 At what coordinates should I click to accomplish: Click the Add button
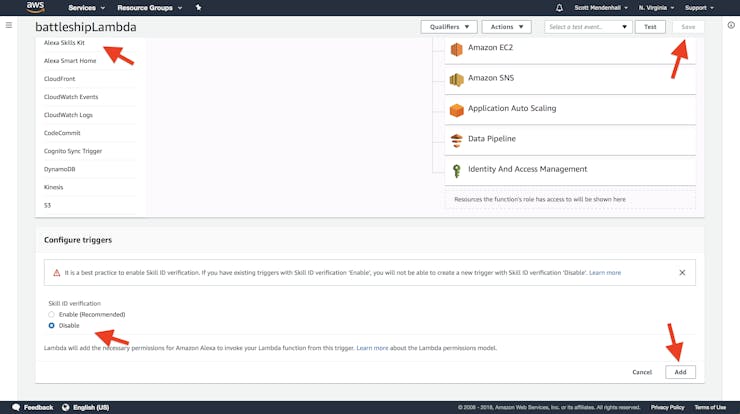[680, 372]
